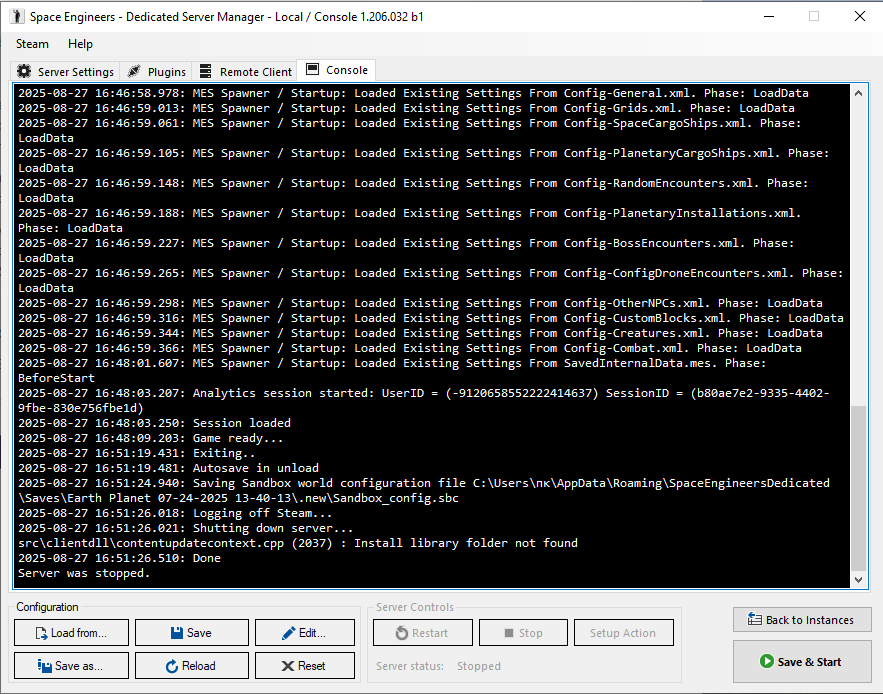Click the 'Install library folder not found' line
Viewport: 883px width, 694px height.
tap(298, 543)
